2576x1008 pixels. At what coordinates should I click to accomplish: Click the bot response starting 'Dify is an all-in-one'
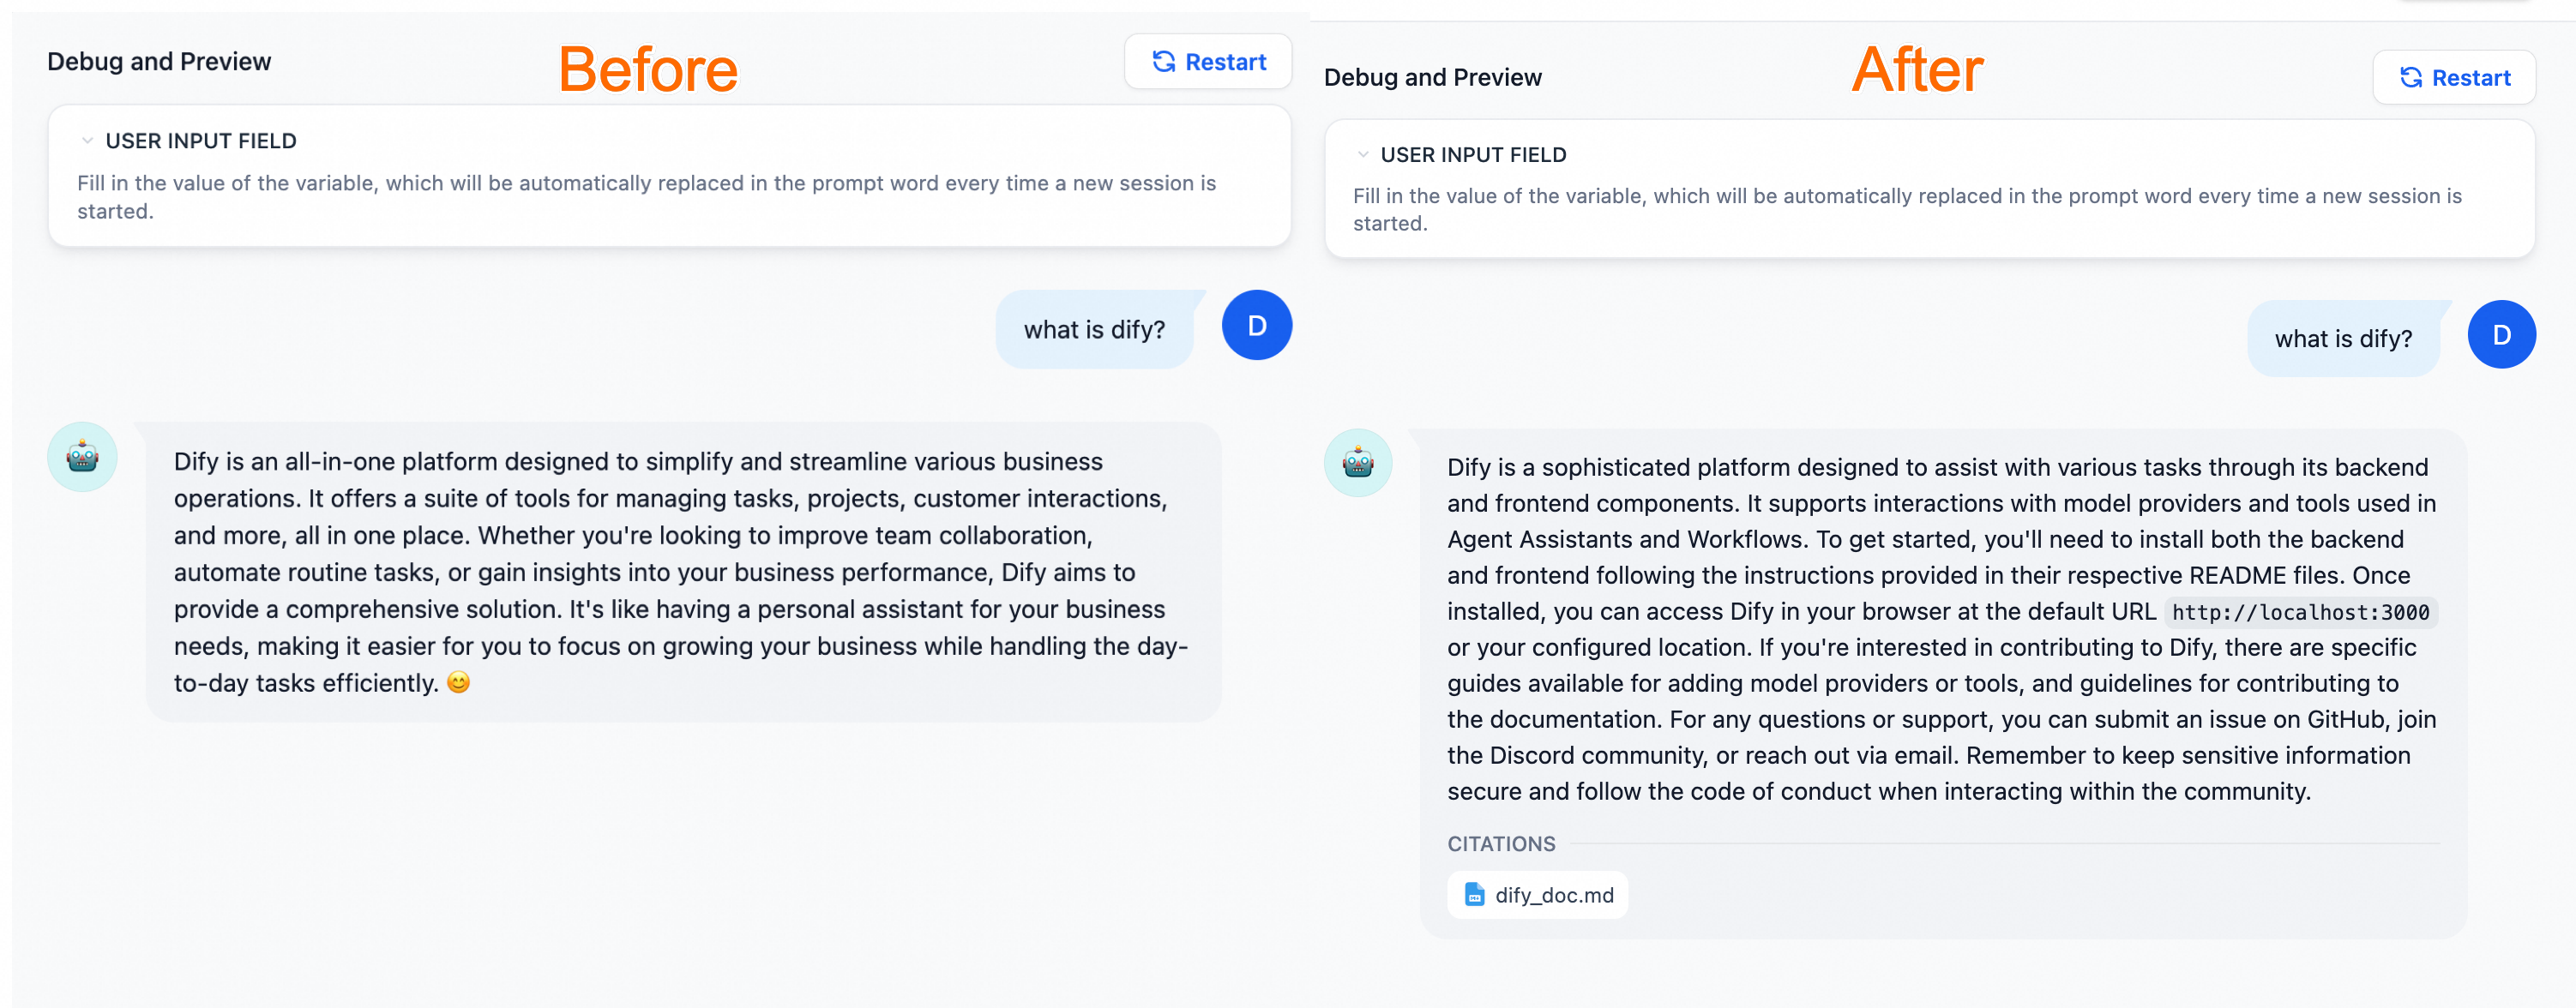[684, 572]
